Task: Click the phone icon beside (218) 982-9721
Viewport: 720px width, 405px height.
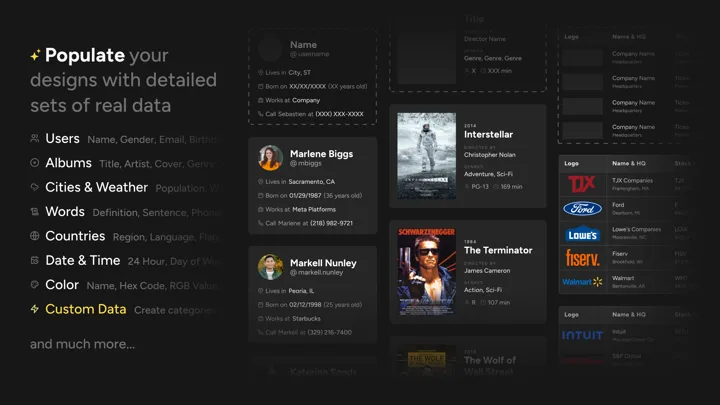Action: point(260,223)
